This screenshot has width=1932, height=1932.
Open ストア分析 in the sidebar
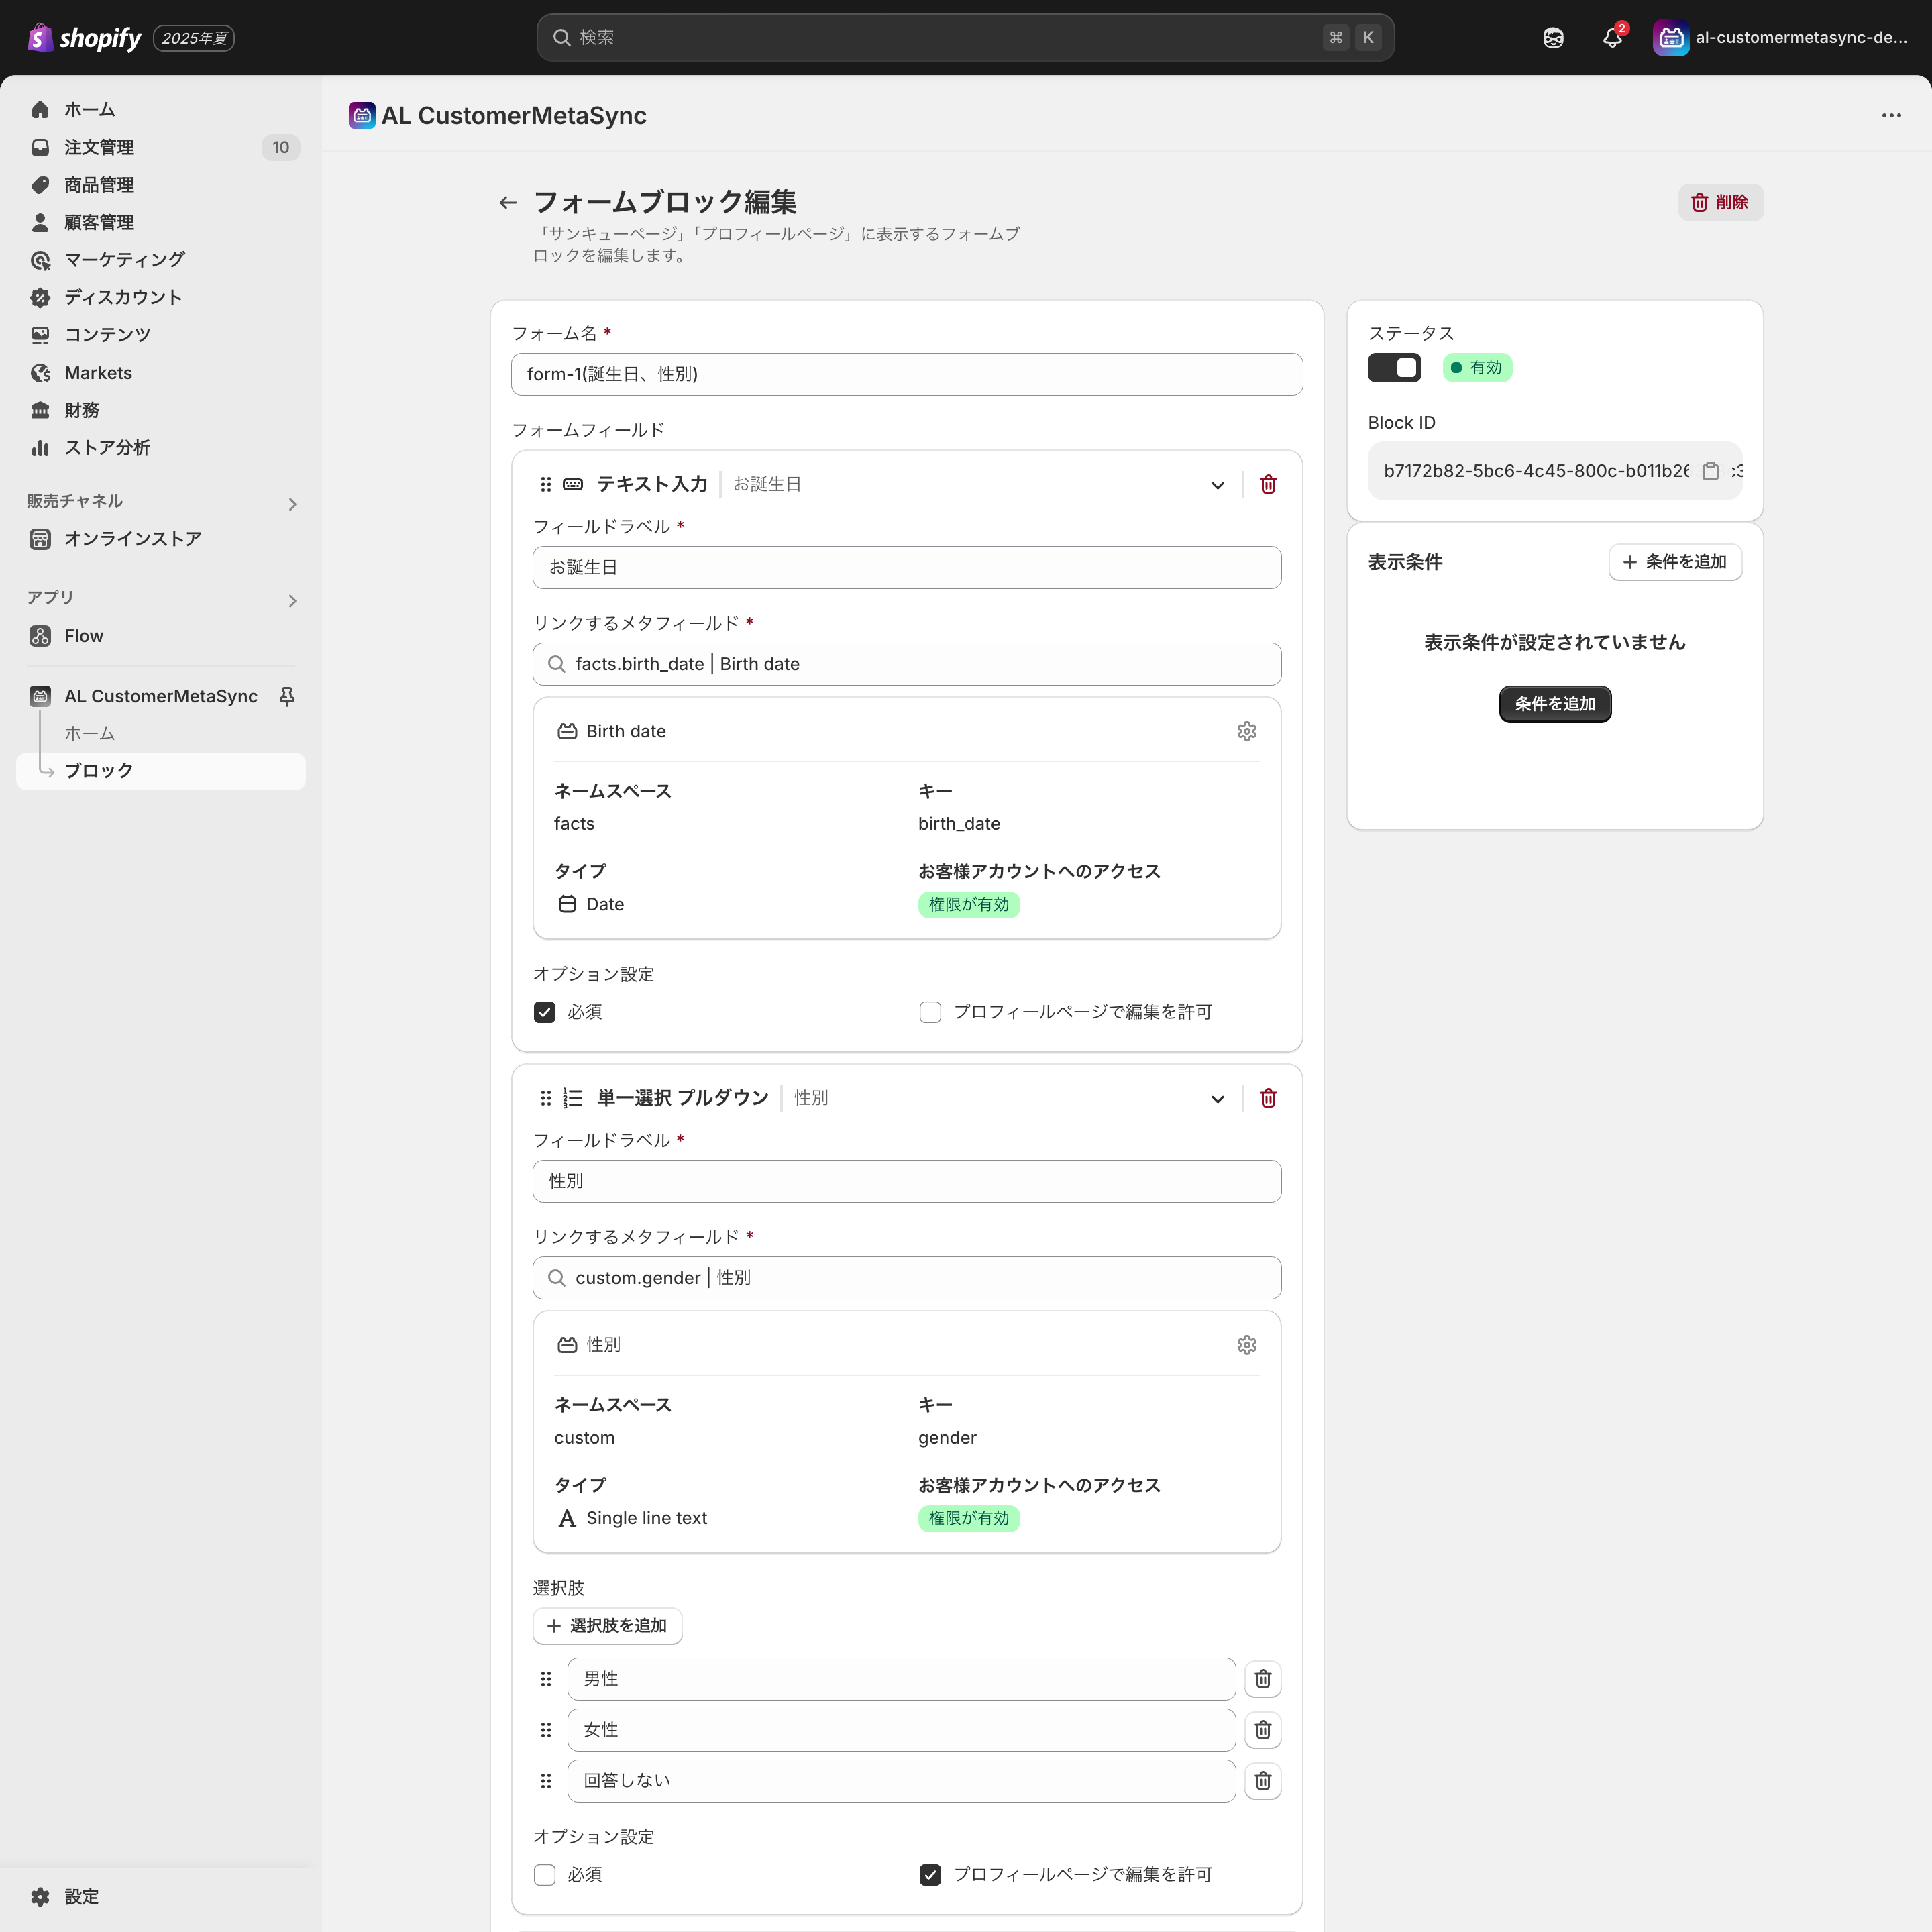pyautogui.click(x=161, y=448)
